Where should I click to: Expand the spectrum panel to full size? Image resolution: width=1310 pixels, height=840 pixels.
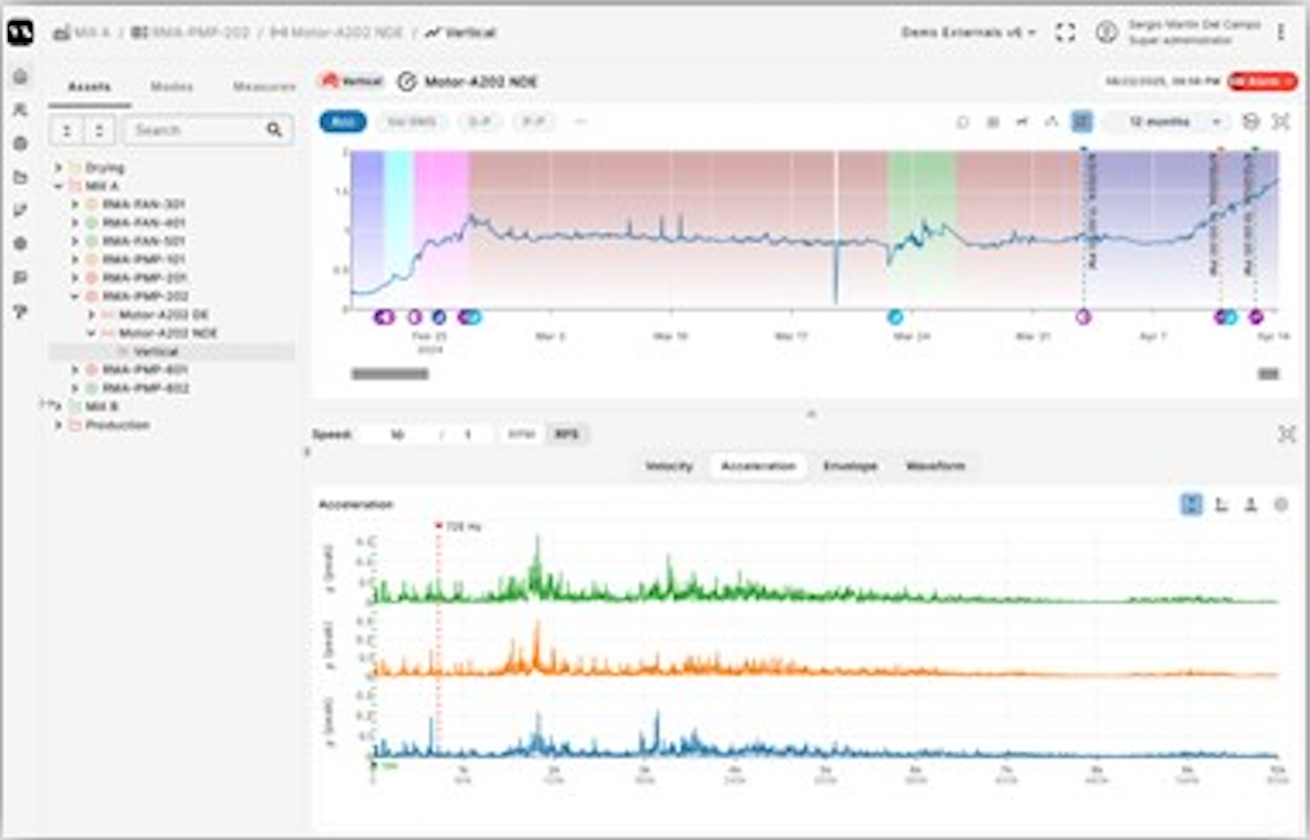(1286, 434)
